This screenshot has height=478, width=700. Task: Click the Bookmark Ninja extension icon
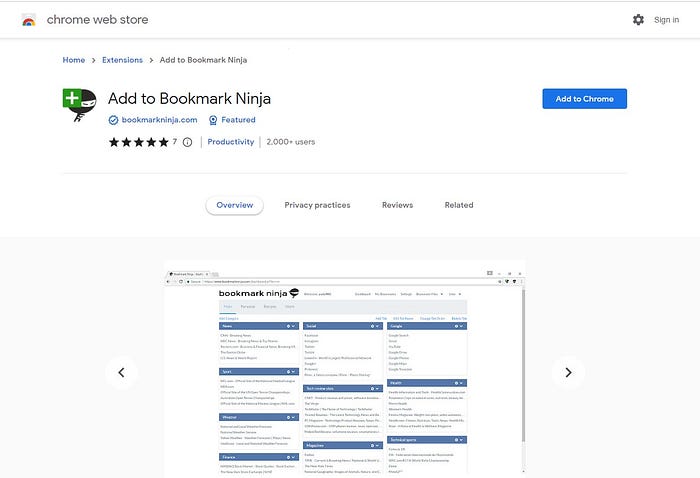pyautogui.click(x=79, y=105)
